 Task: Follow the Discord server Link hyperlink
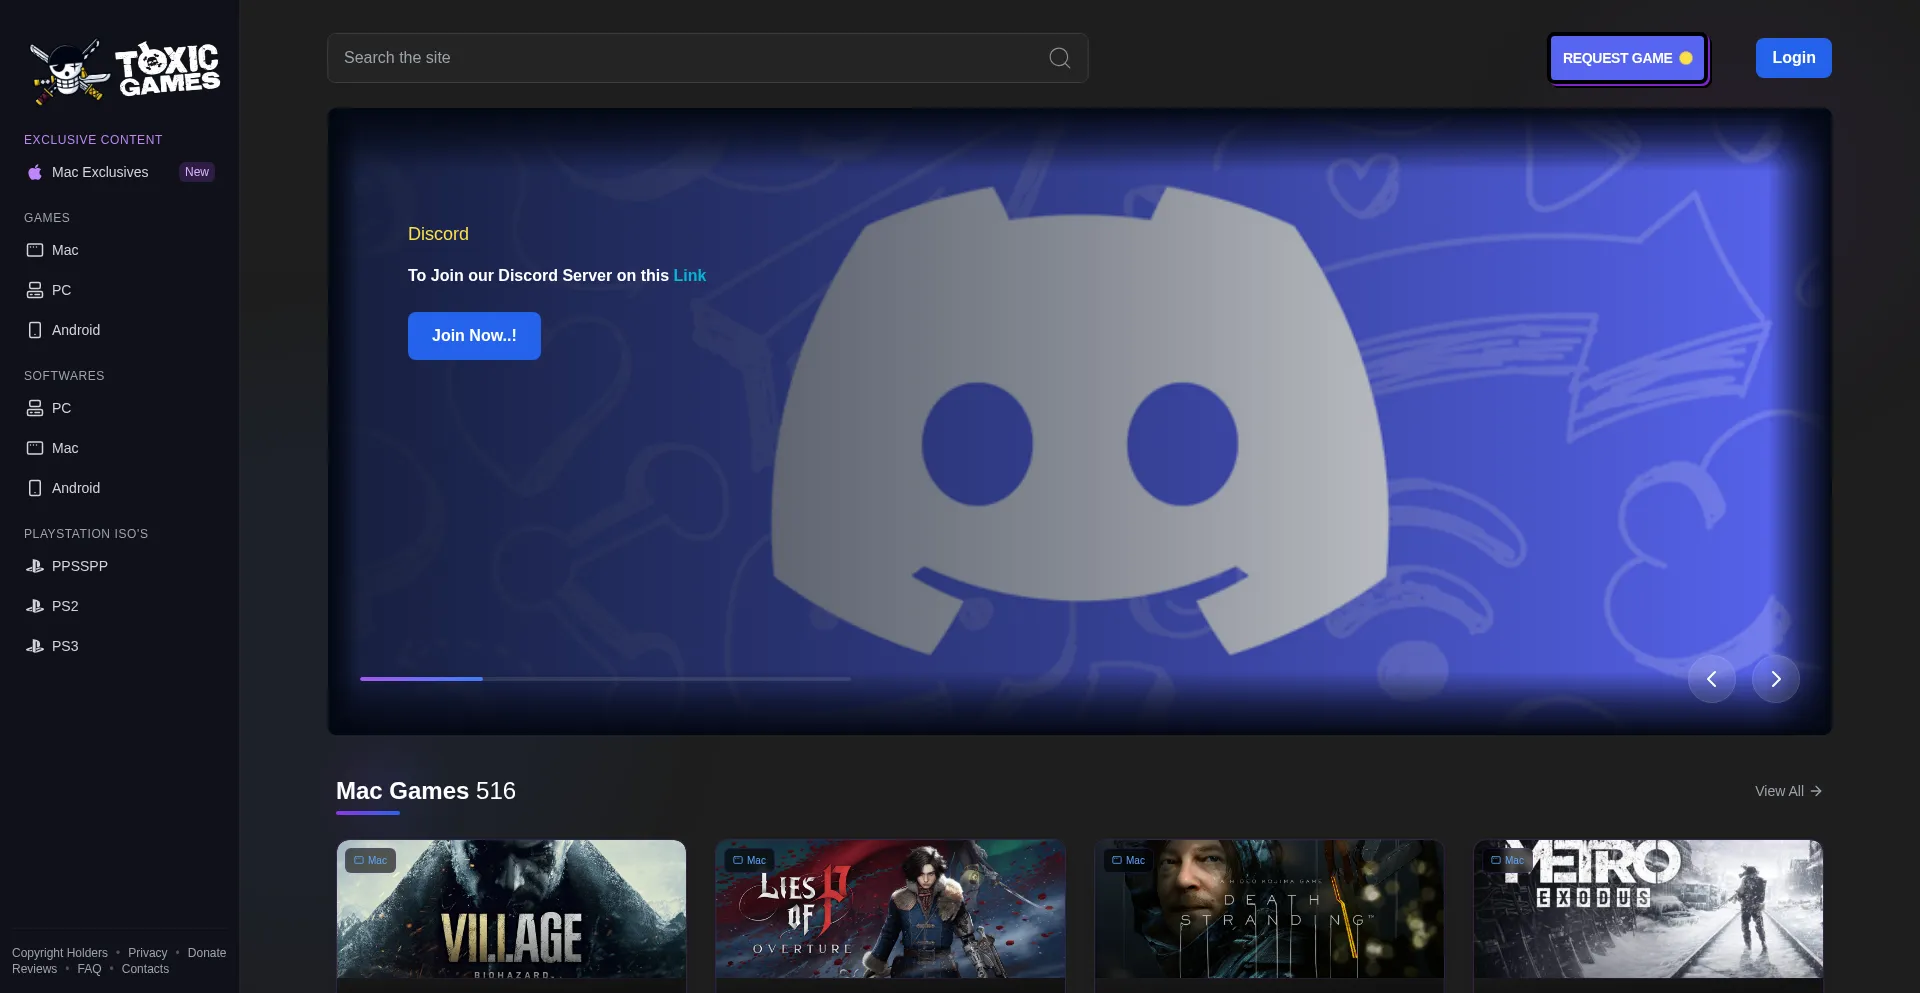[x=689, y=275]
